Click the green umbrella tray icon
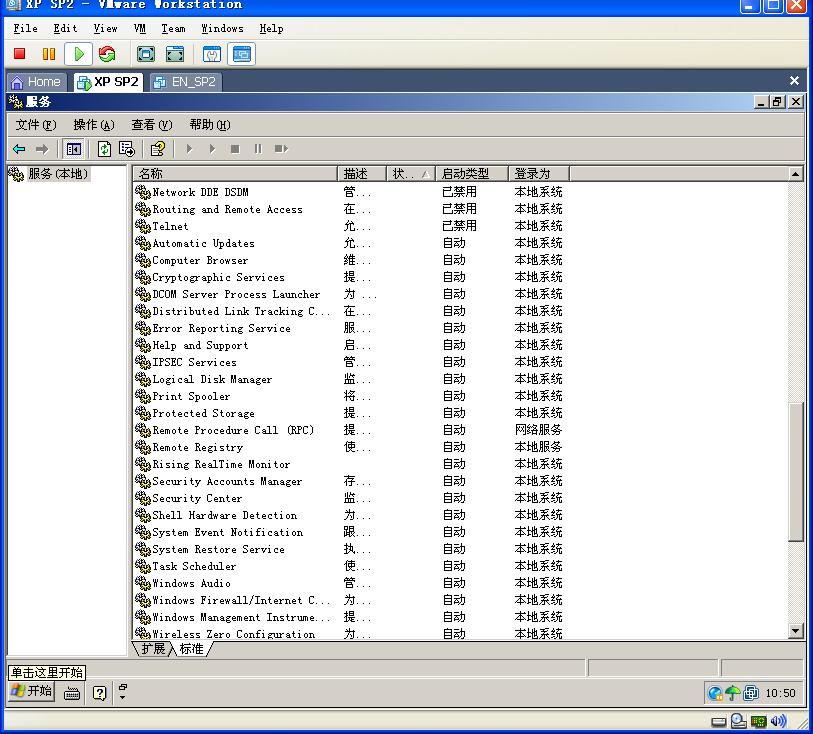Viewport: 813px width, 734px height. 733,693
